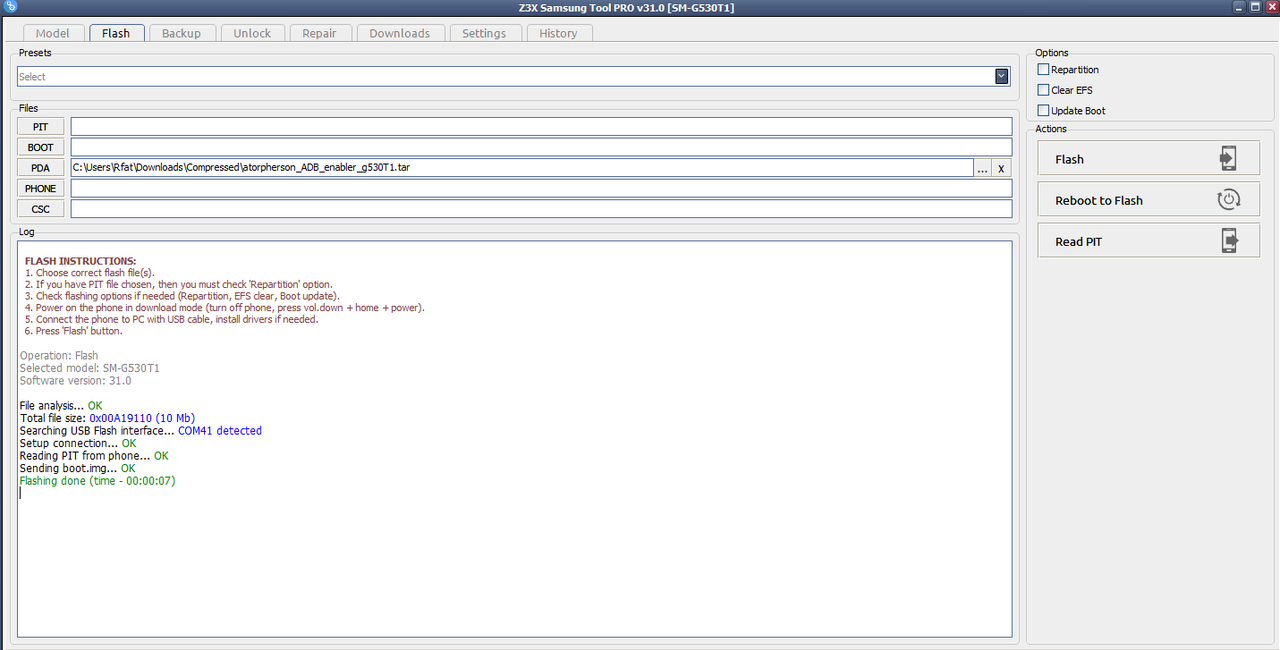The height and width of the screenshot is (650, 1280).
Task: Click the CSC file button
Action: point(40,209)
